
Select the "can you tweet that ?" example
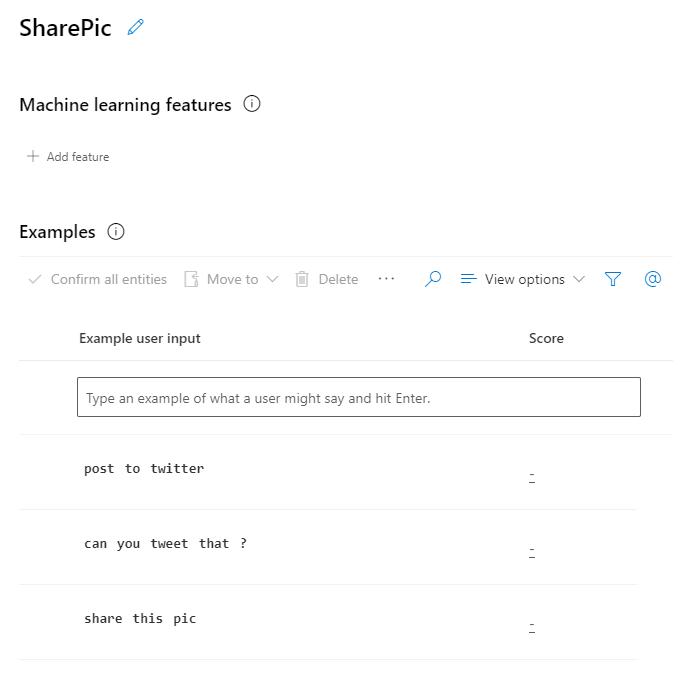[165, 544]
